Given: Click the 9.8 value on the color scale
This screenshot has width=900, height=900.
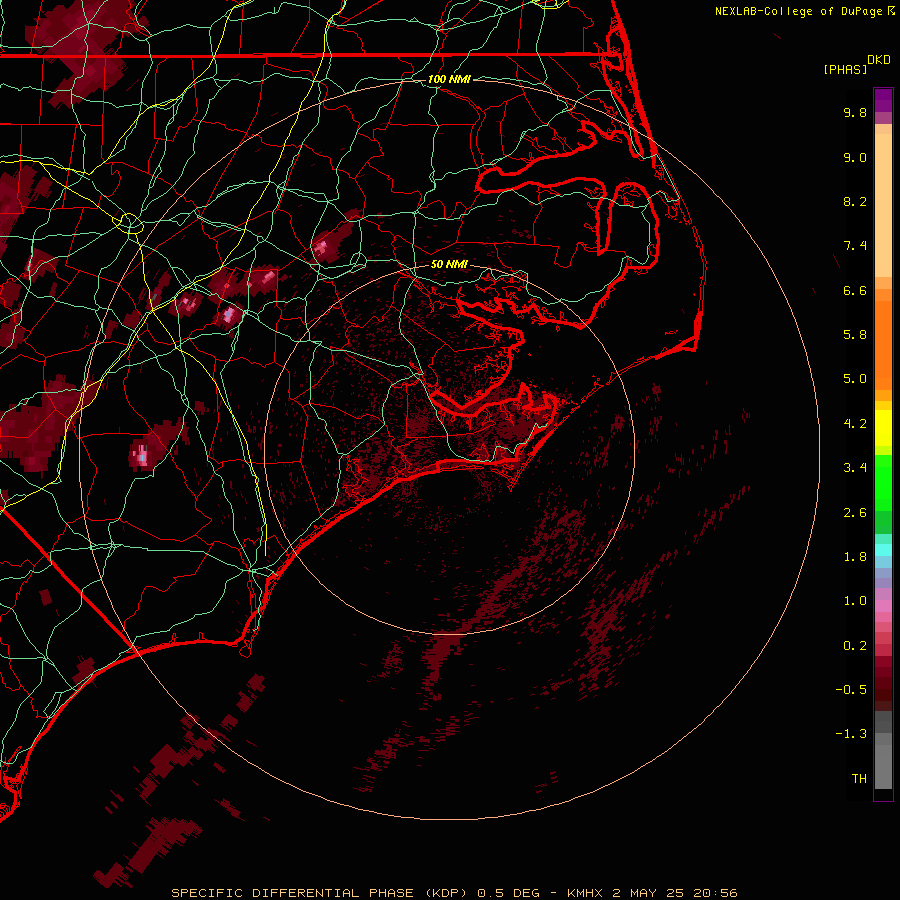Looking at the screenshot, I should coord(855,112).
